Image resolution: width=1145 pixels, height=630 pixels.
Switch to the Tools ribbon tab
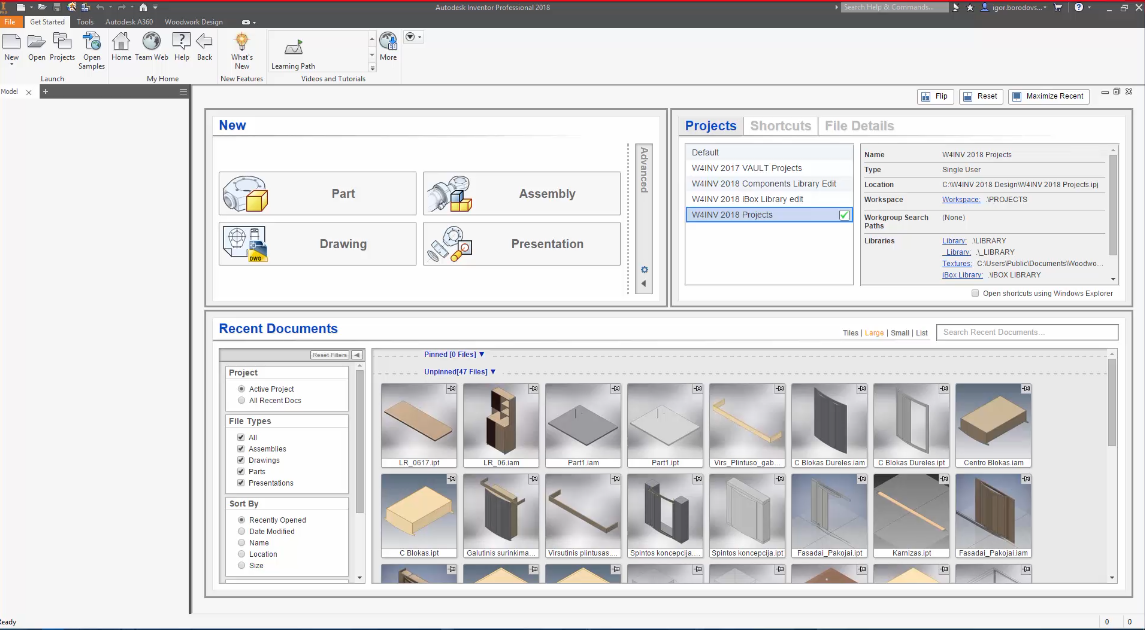(x=85, y=22)
